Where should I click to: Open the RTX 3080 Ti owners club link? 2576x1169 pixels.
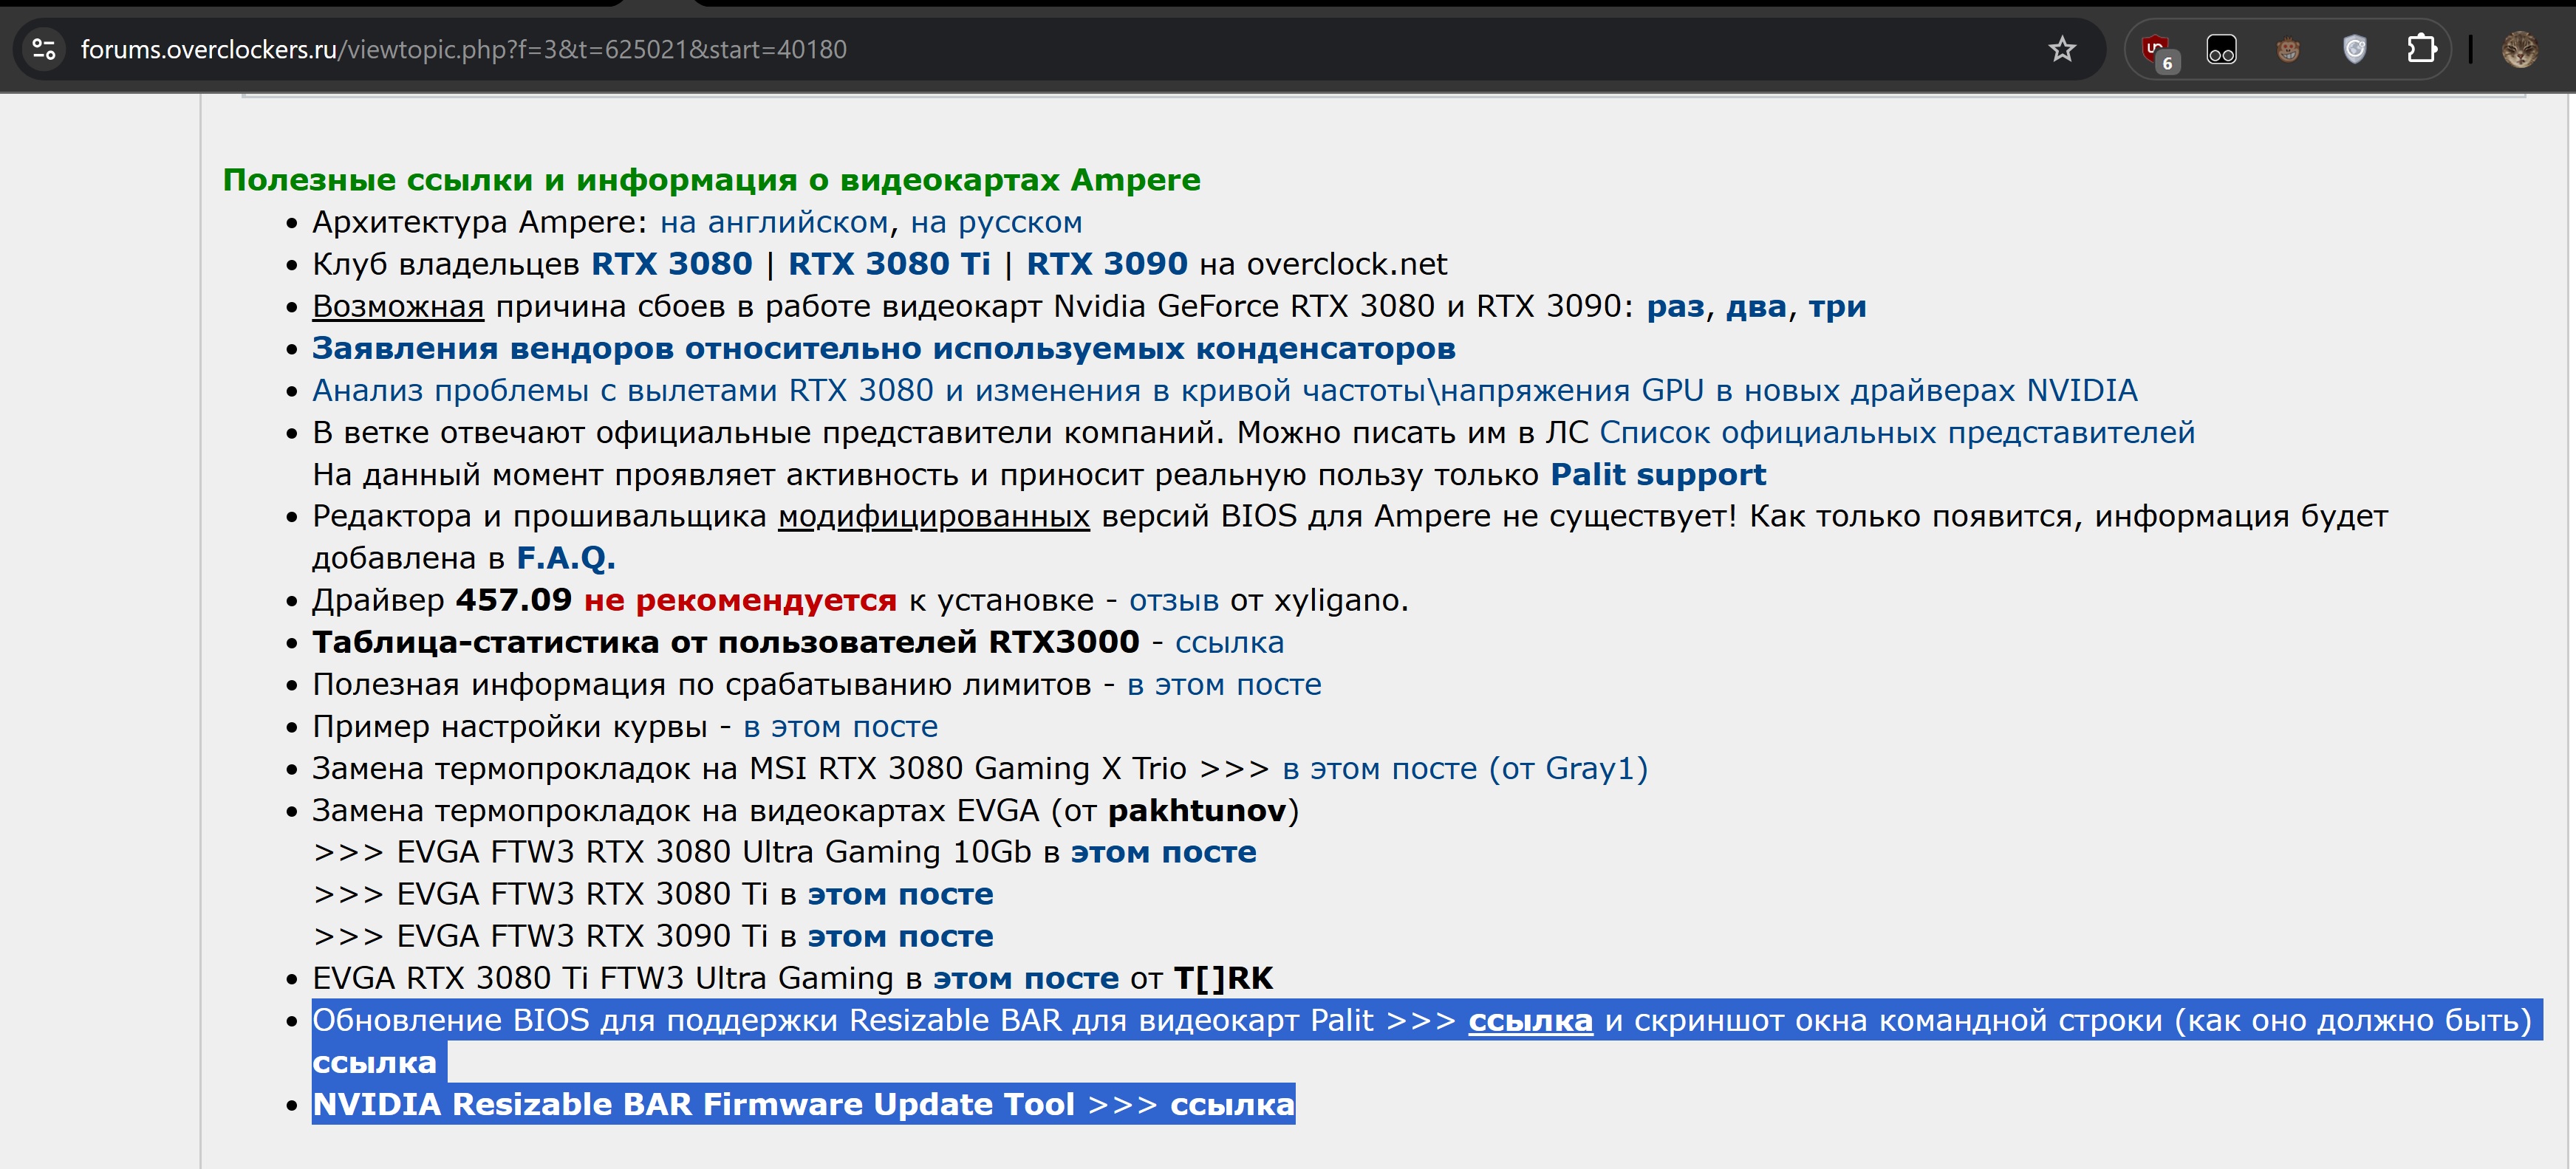click(x=888, y=264)
